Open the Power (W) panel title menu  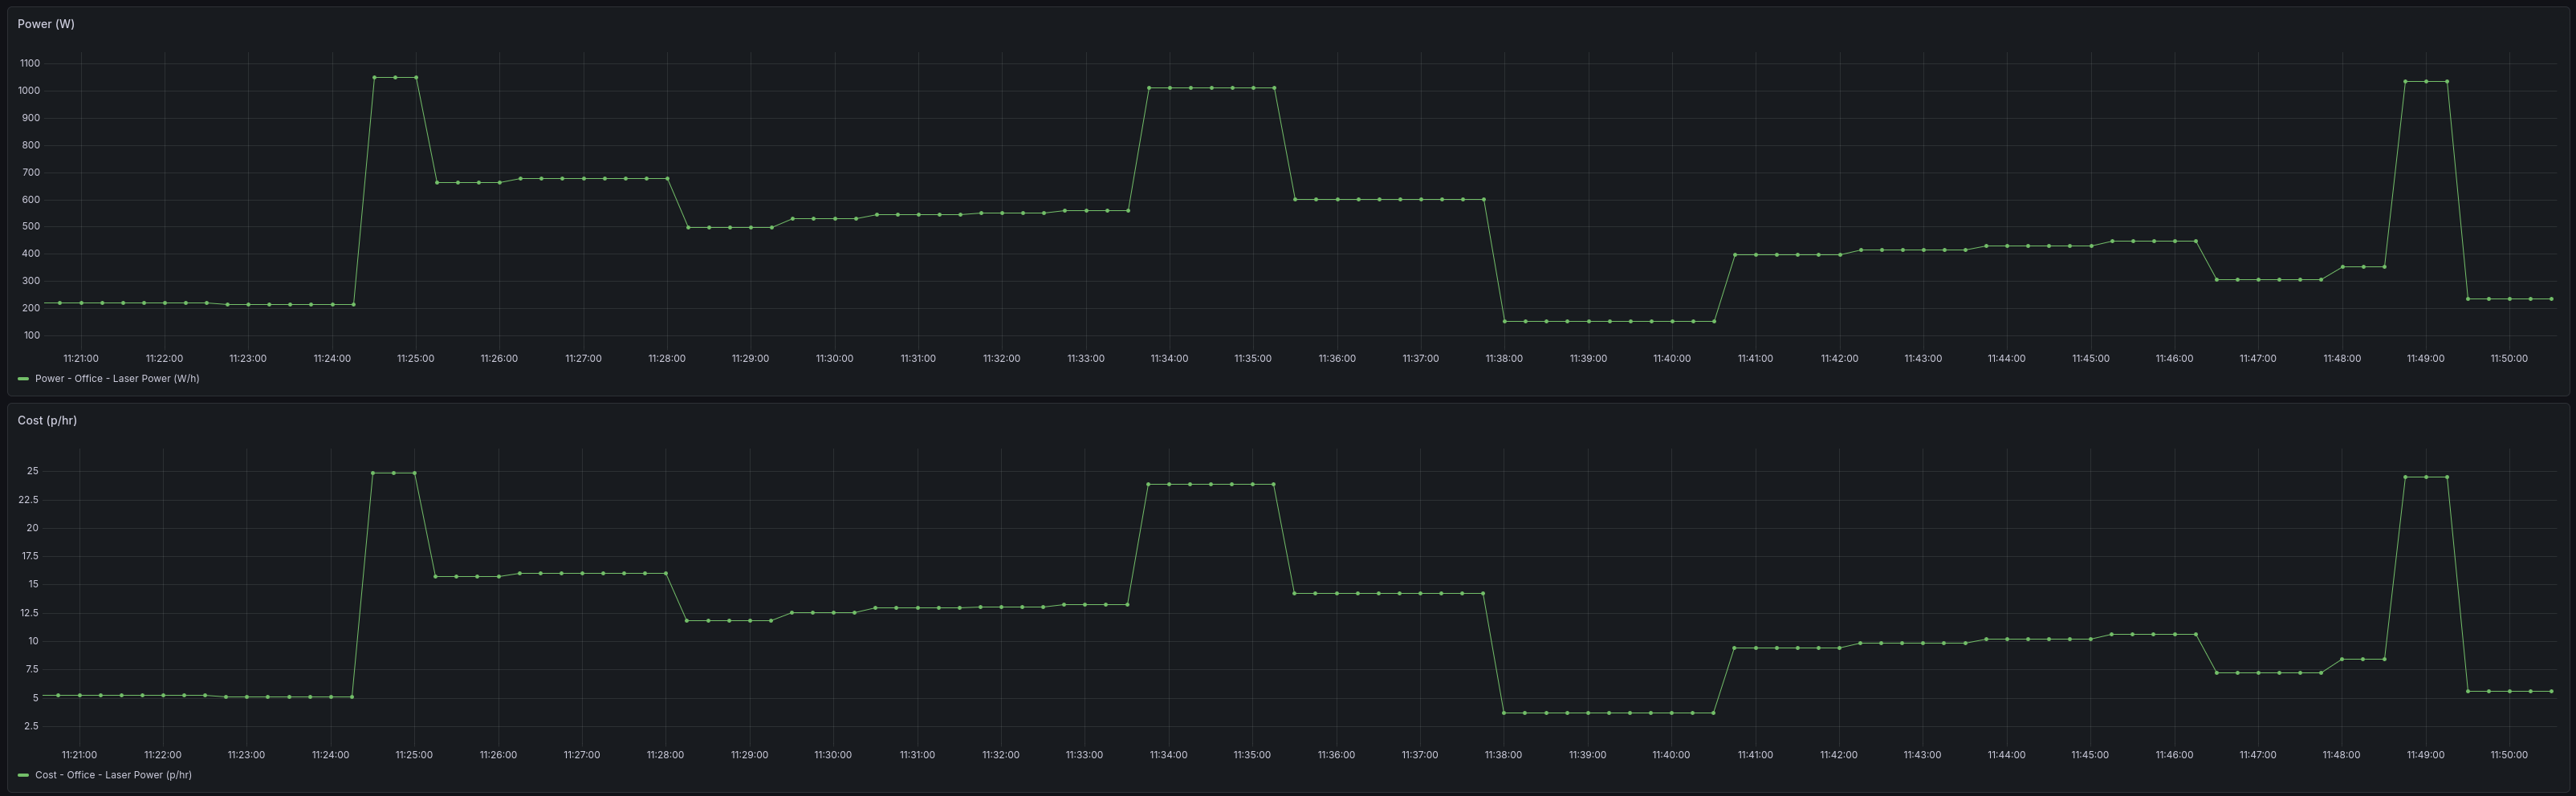(x=46, y=24)
